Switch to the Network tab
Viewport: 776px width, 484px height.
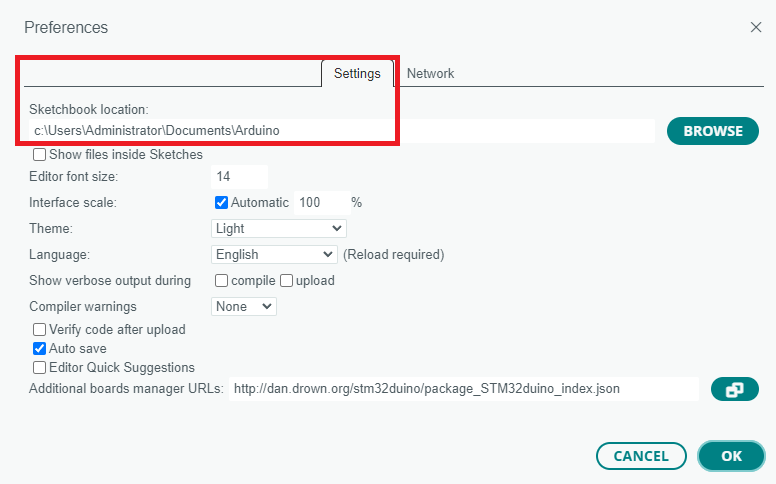(x=430, y=74)
